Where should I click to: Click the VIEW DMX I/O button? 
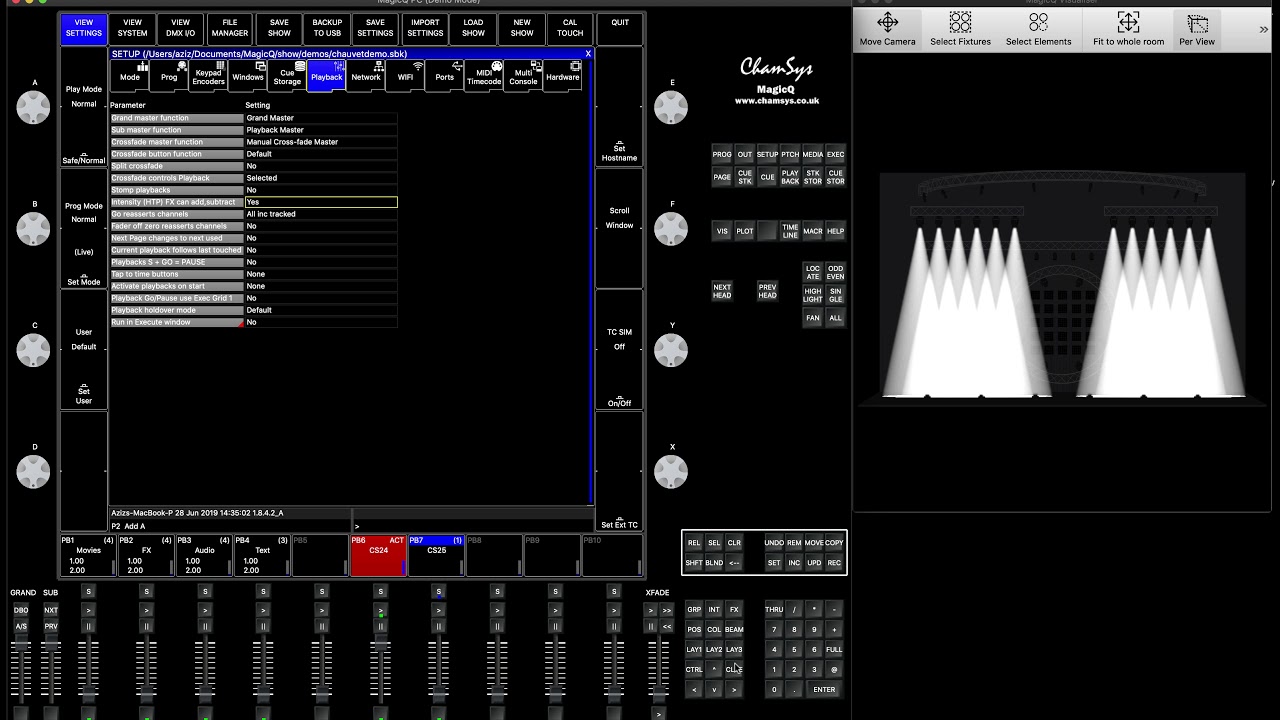[180, 28]
